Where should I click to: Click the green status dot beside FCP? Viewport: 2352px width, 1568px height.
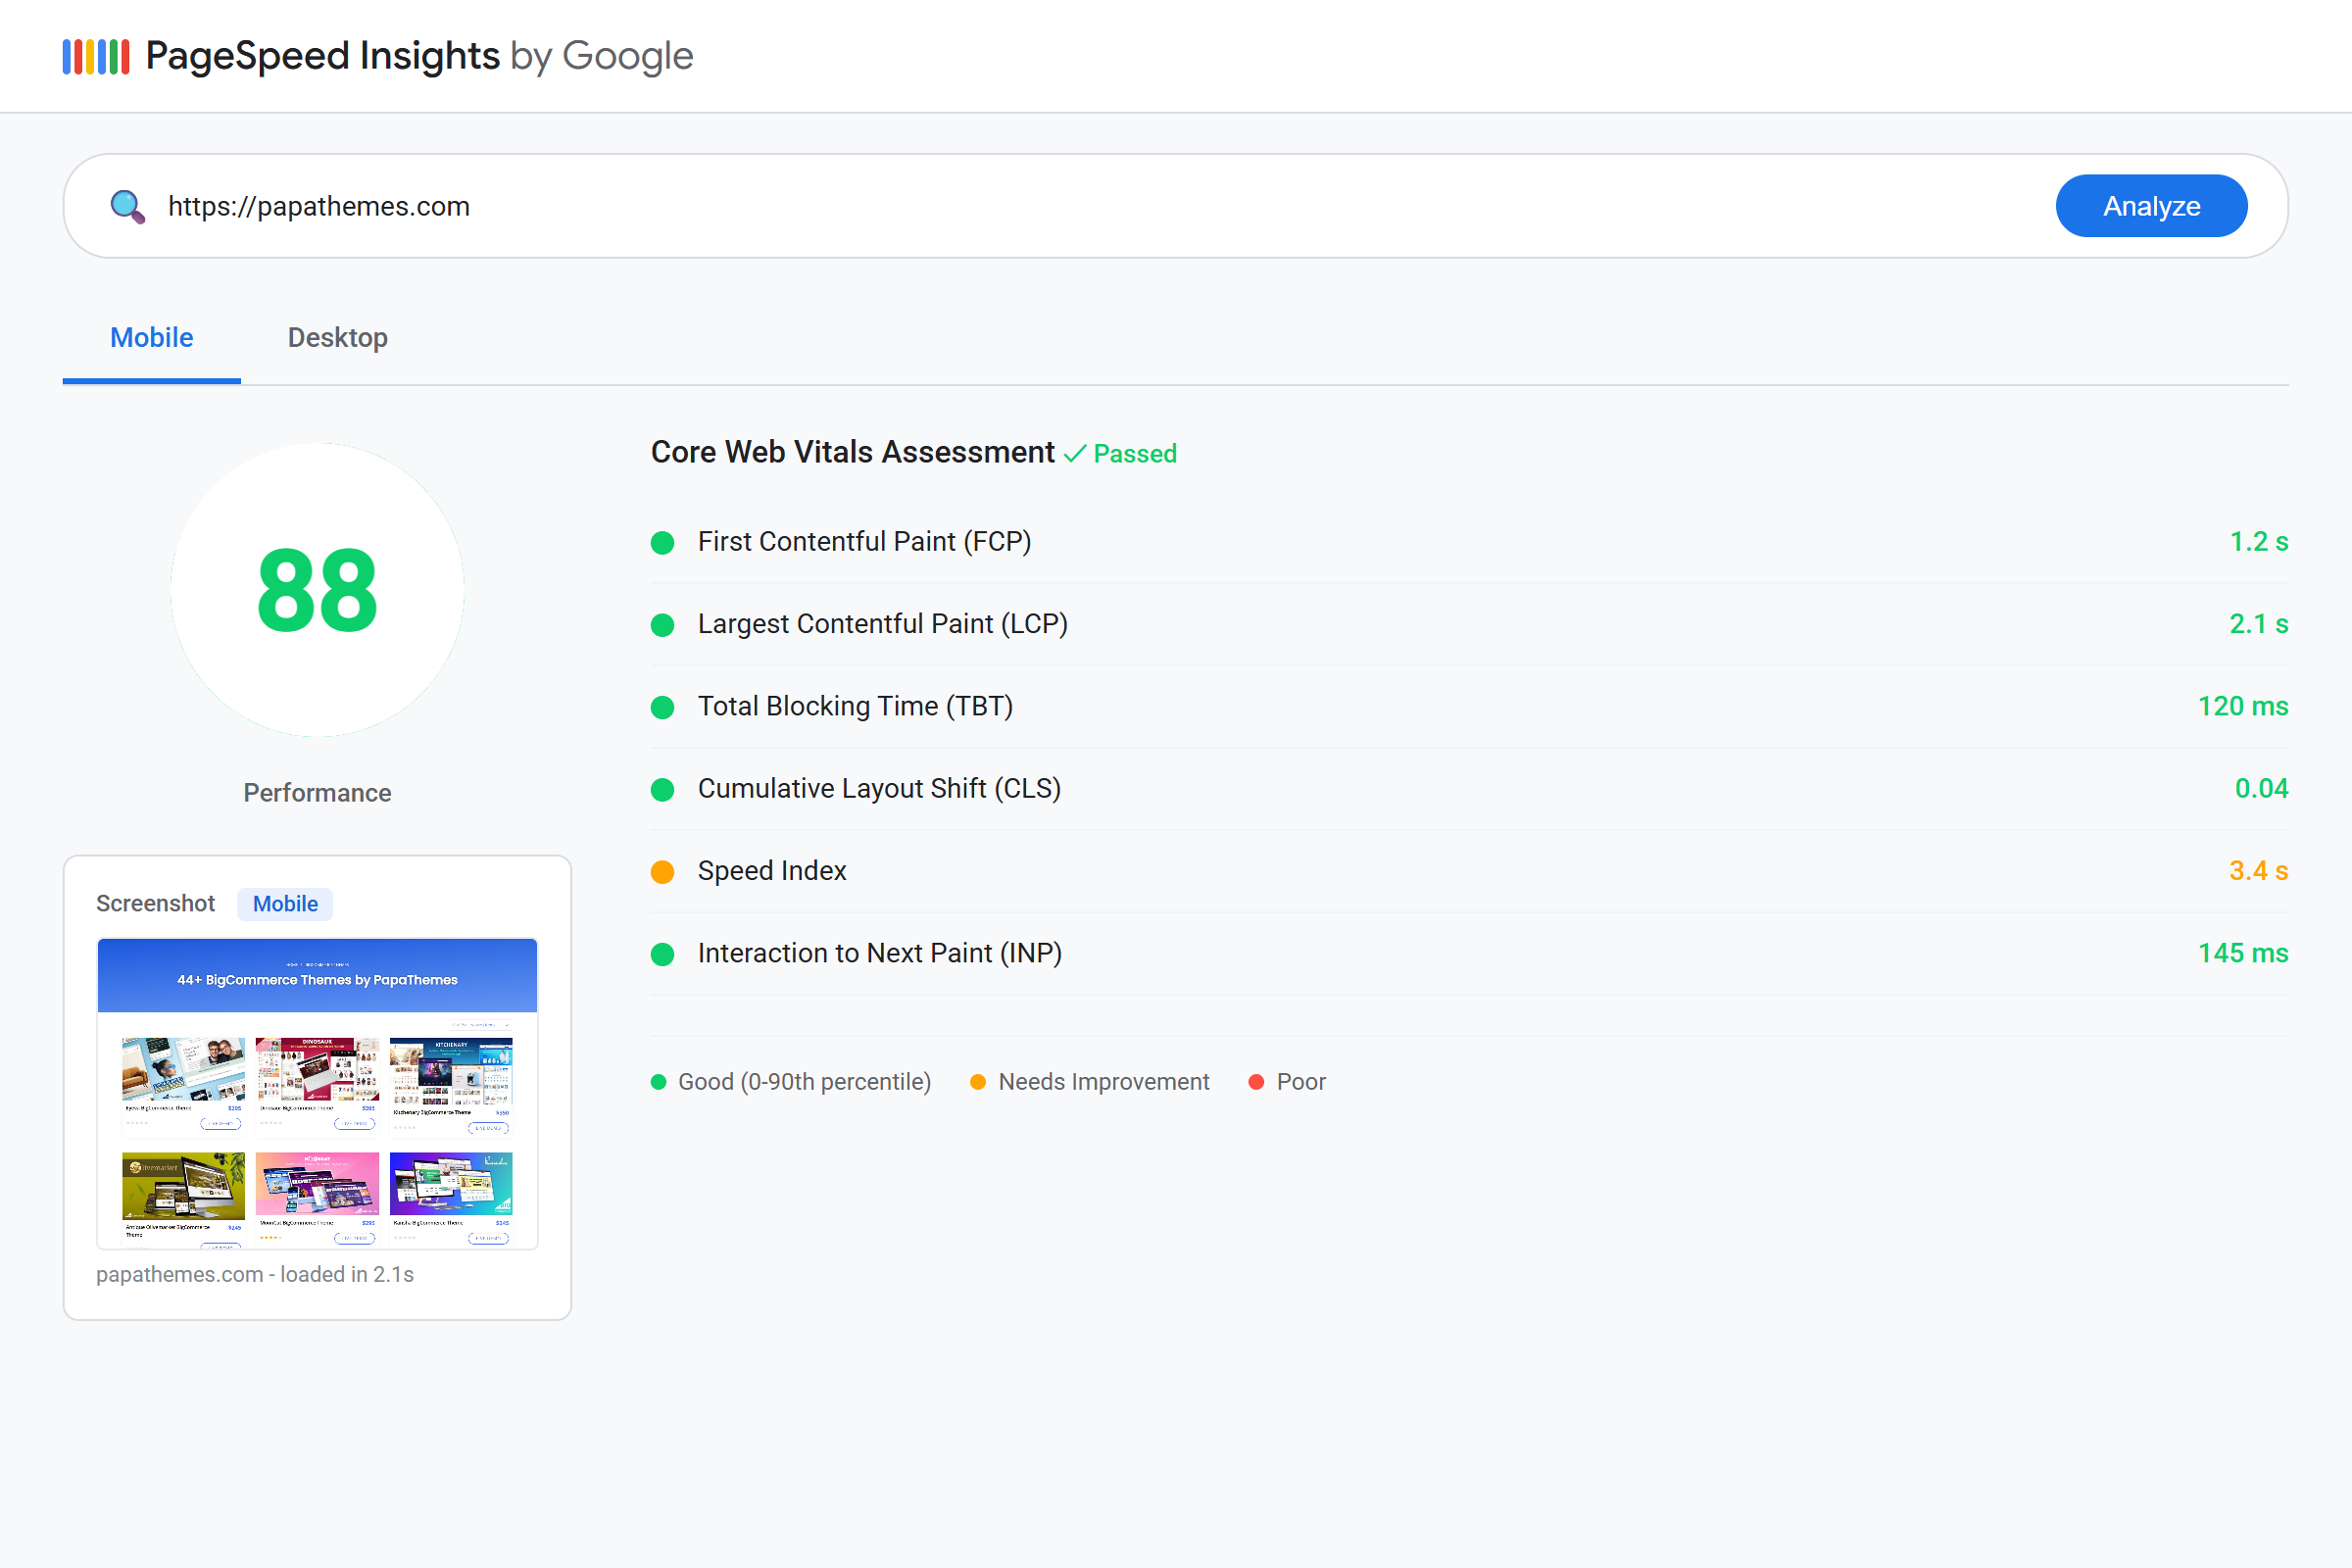click(663, 542)
